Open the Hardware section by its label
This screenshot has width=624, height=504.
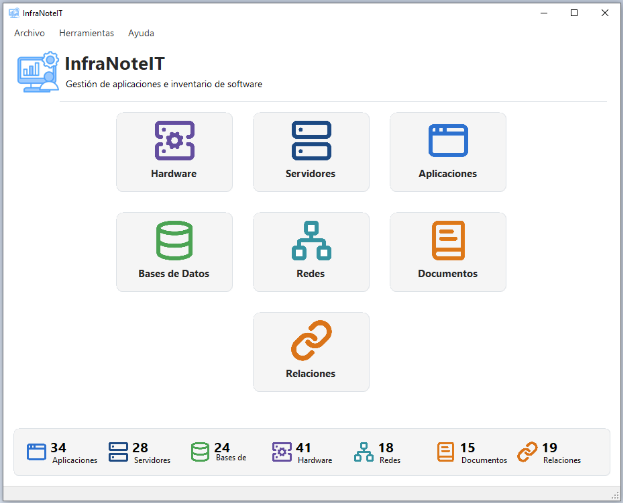[174, 174]
